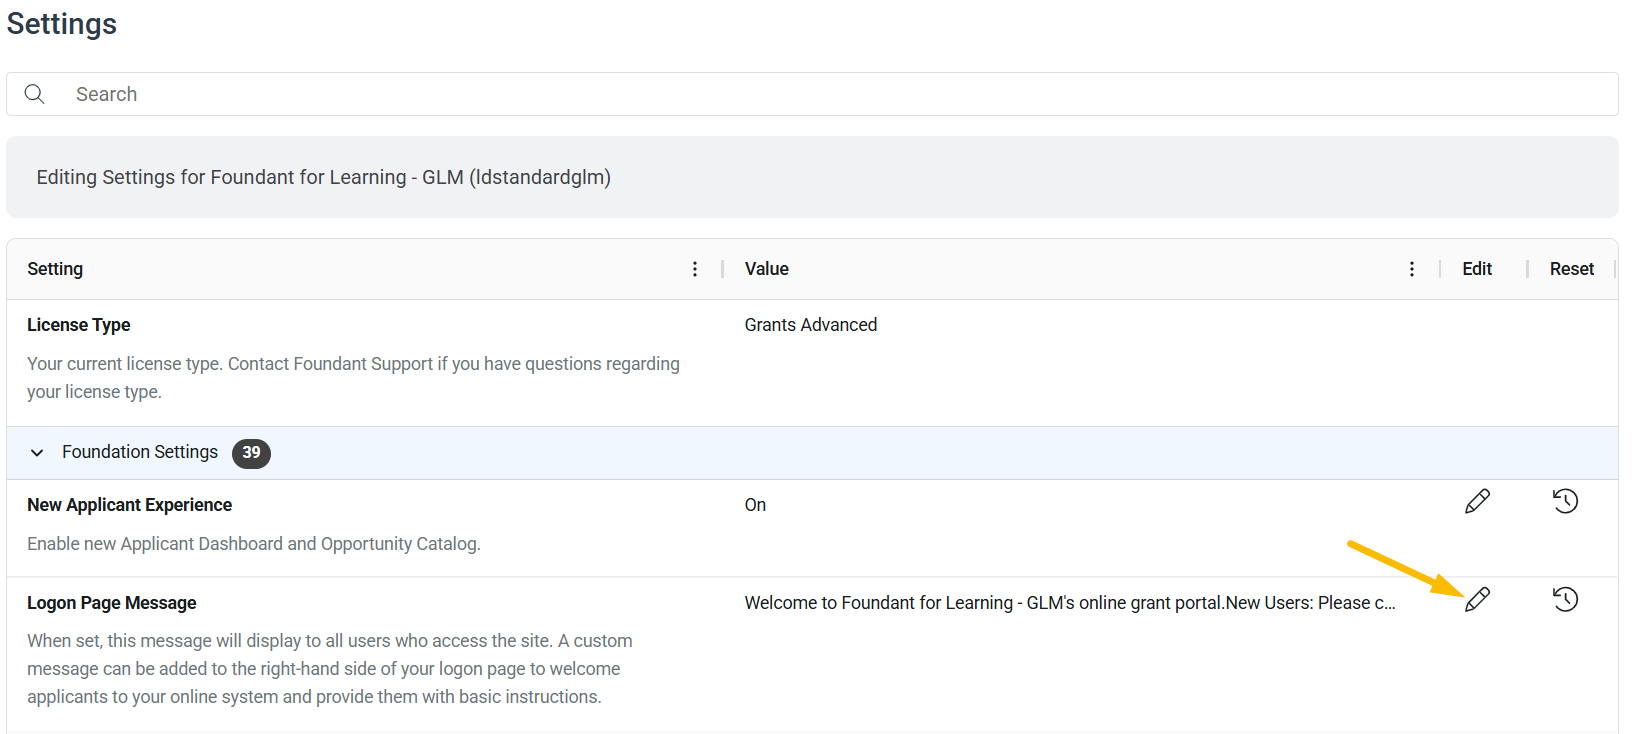
Task: Click the Settings page heading
Action: 62,24
